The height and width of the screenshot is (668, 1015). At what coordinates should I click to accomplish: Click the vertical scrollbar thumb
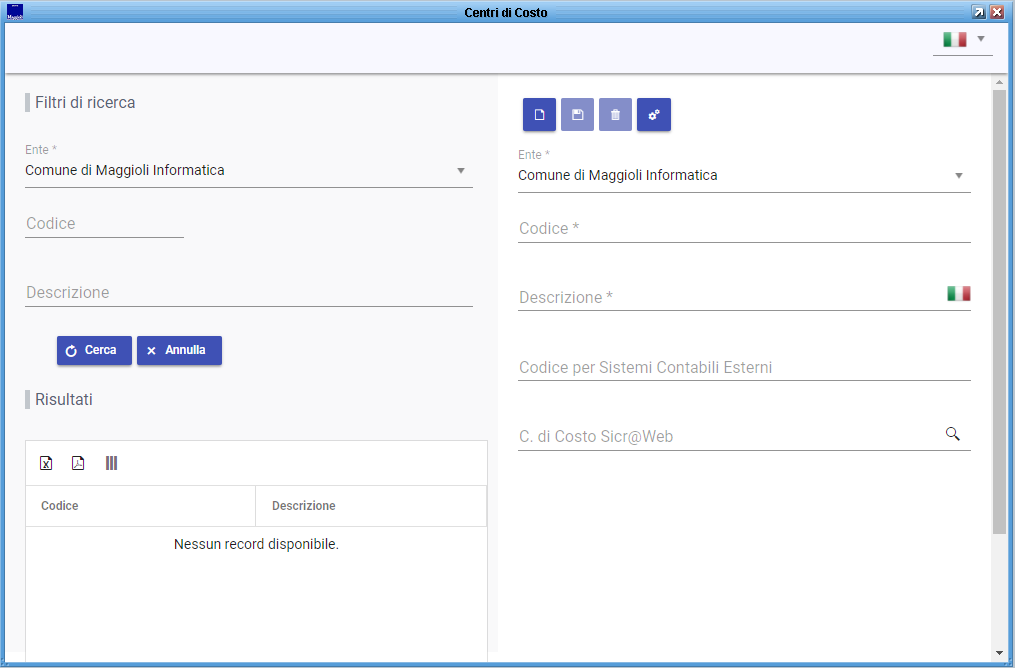pos(999,312)
